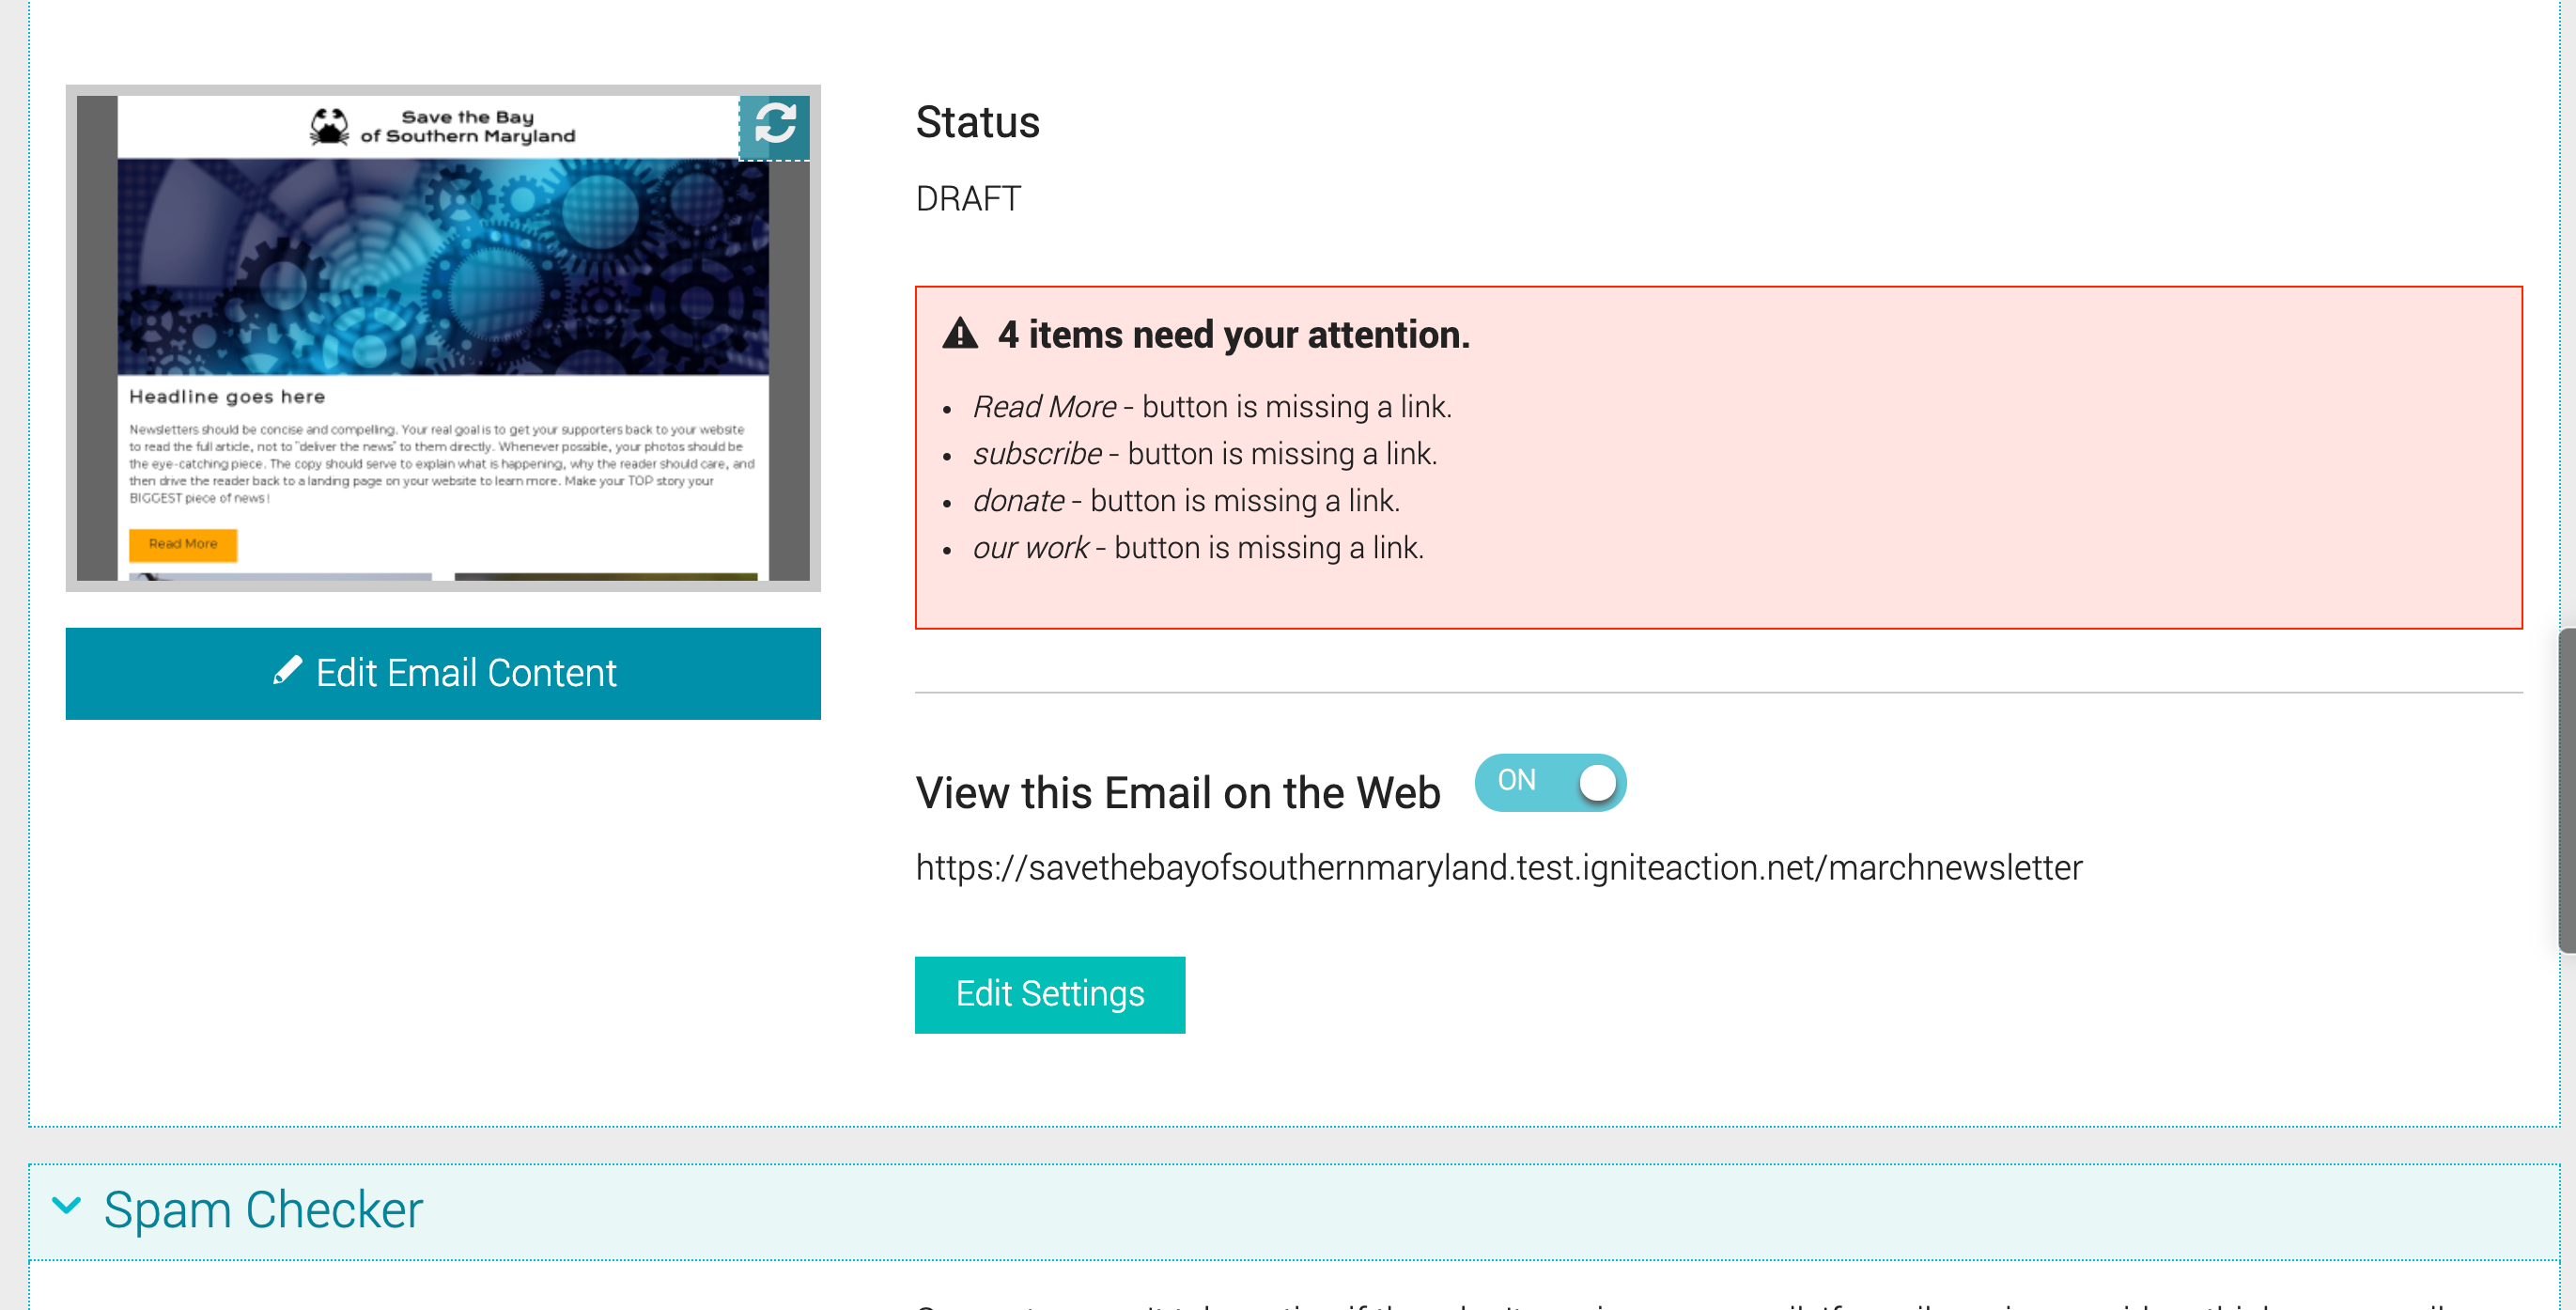Click the 4 items need your attention heading
This screenshot has height=1310, width=2576.
pos(1234,334)
